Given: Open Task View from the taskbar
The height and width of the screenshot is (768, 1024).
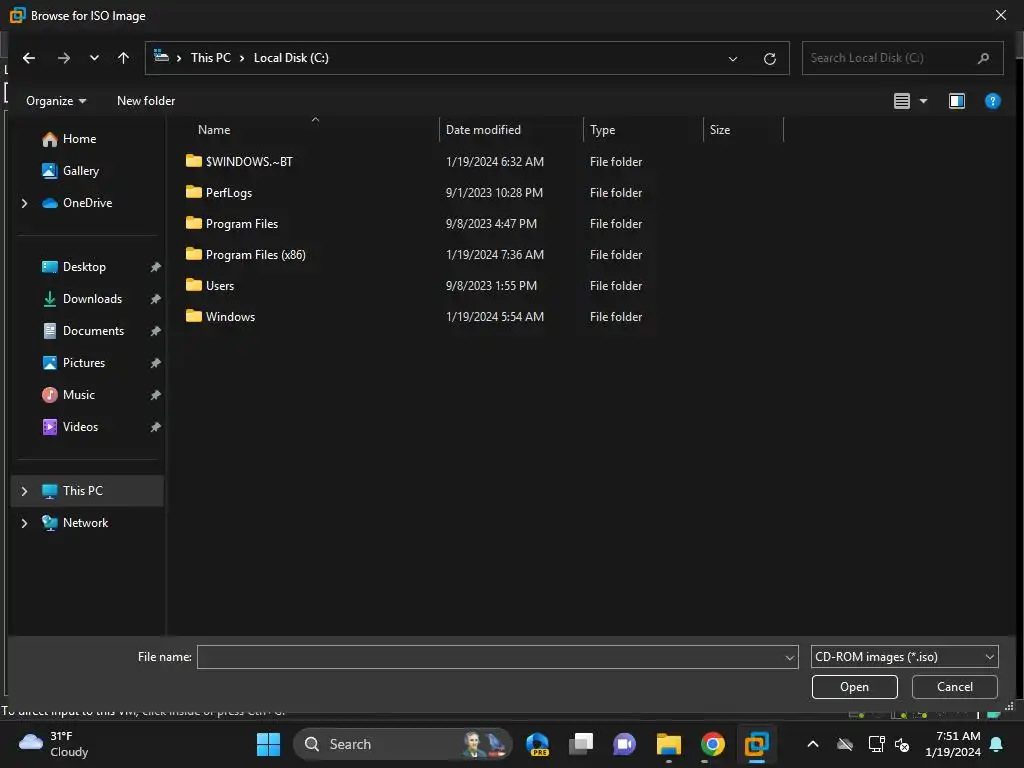Looking at the screenshot, I should tap(581, 744).
